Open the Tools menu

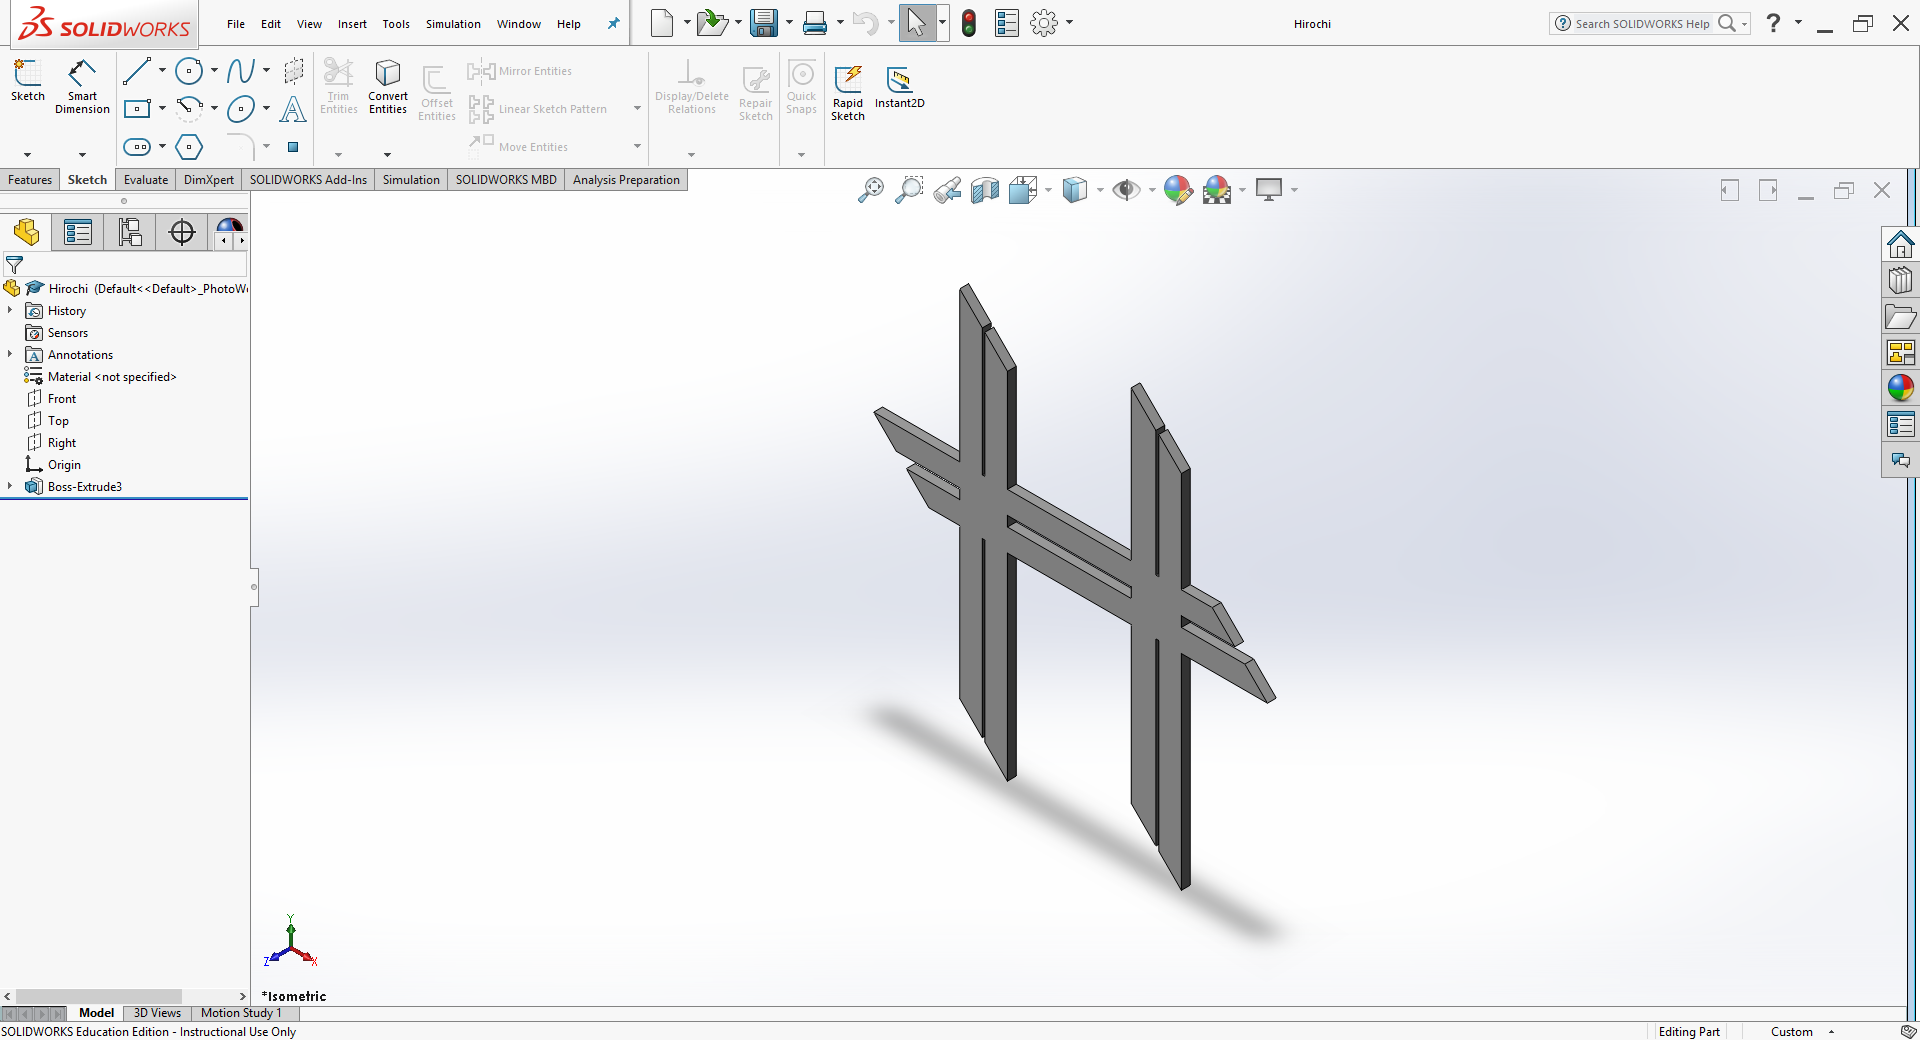(x=396, y=24)
